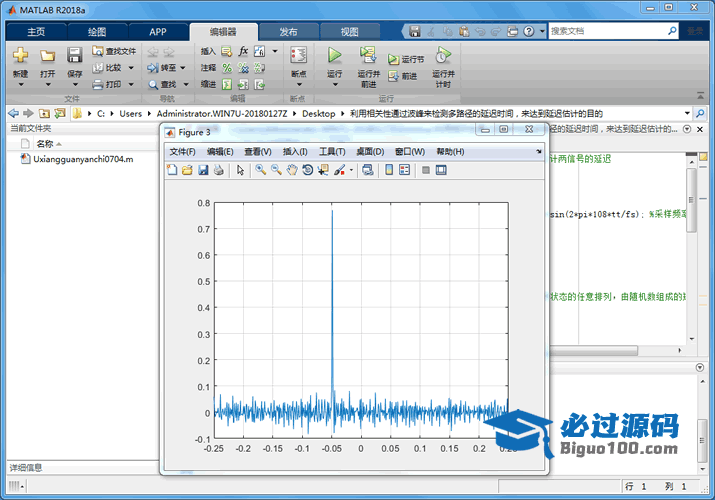This screenshot has height=500, width=715.
Task: Click the Run Section (运行节) button
Action: tap(406, 59)
